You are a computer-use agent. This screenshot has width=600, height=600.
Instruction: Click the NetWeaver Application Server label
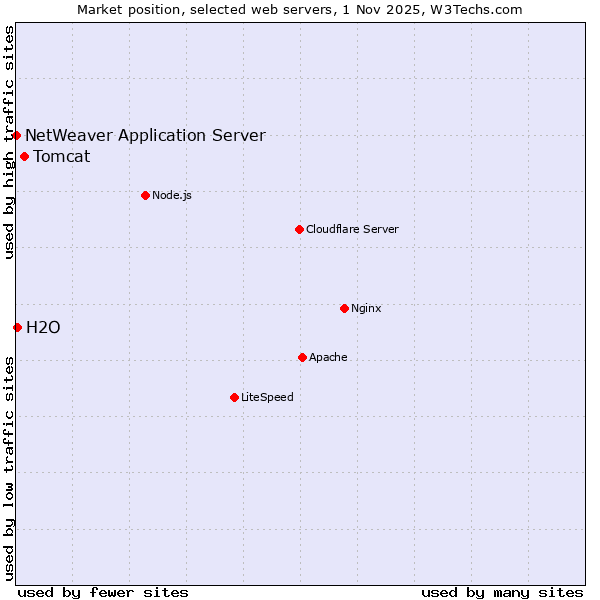[145, 135]
